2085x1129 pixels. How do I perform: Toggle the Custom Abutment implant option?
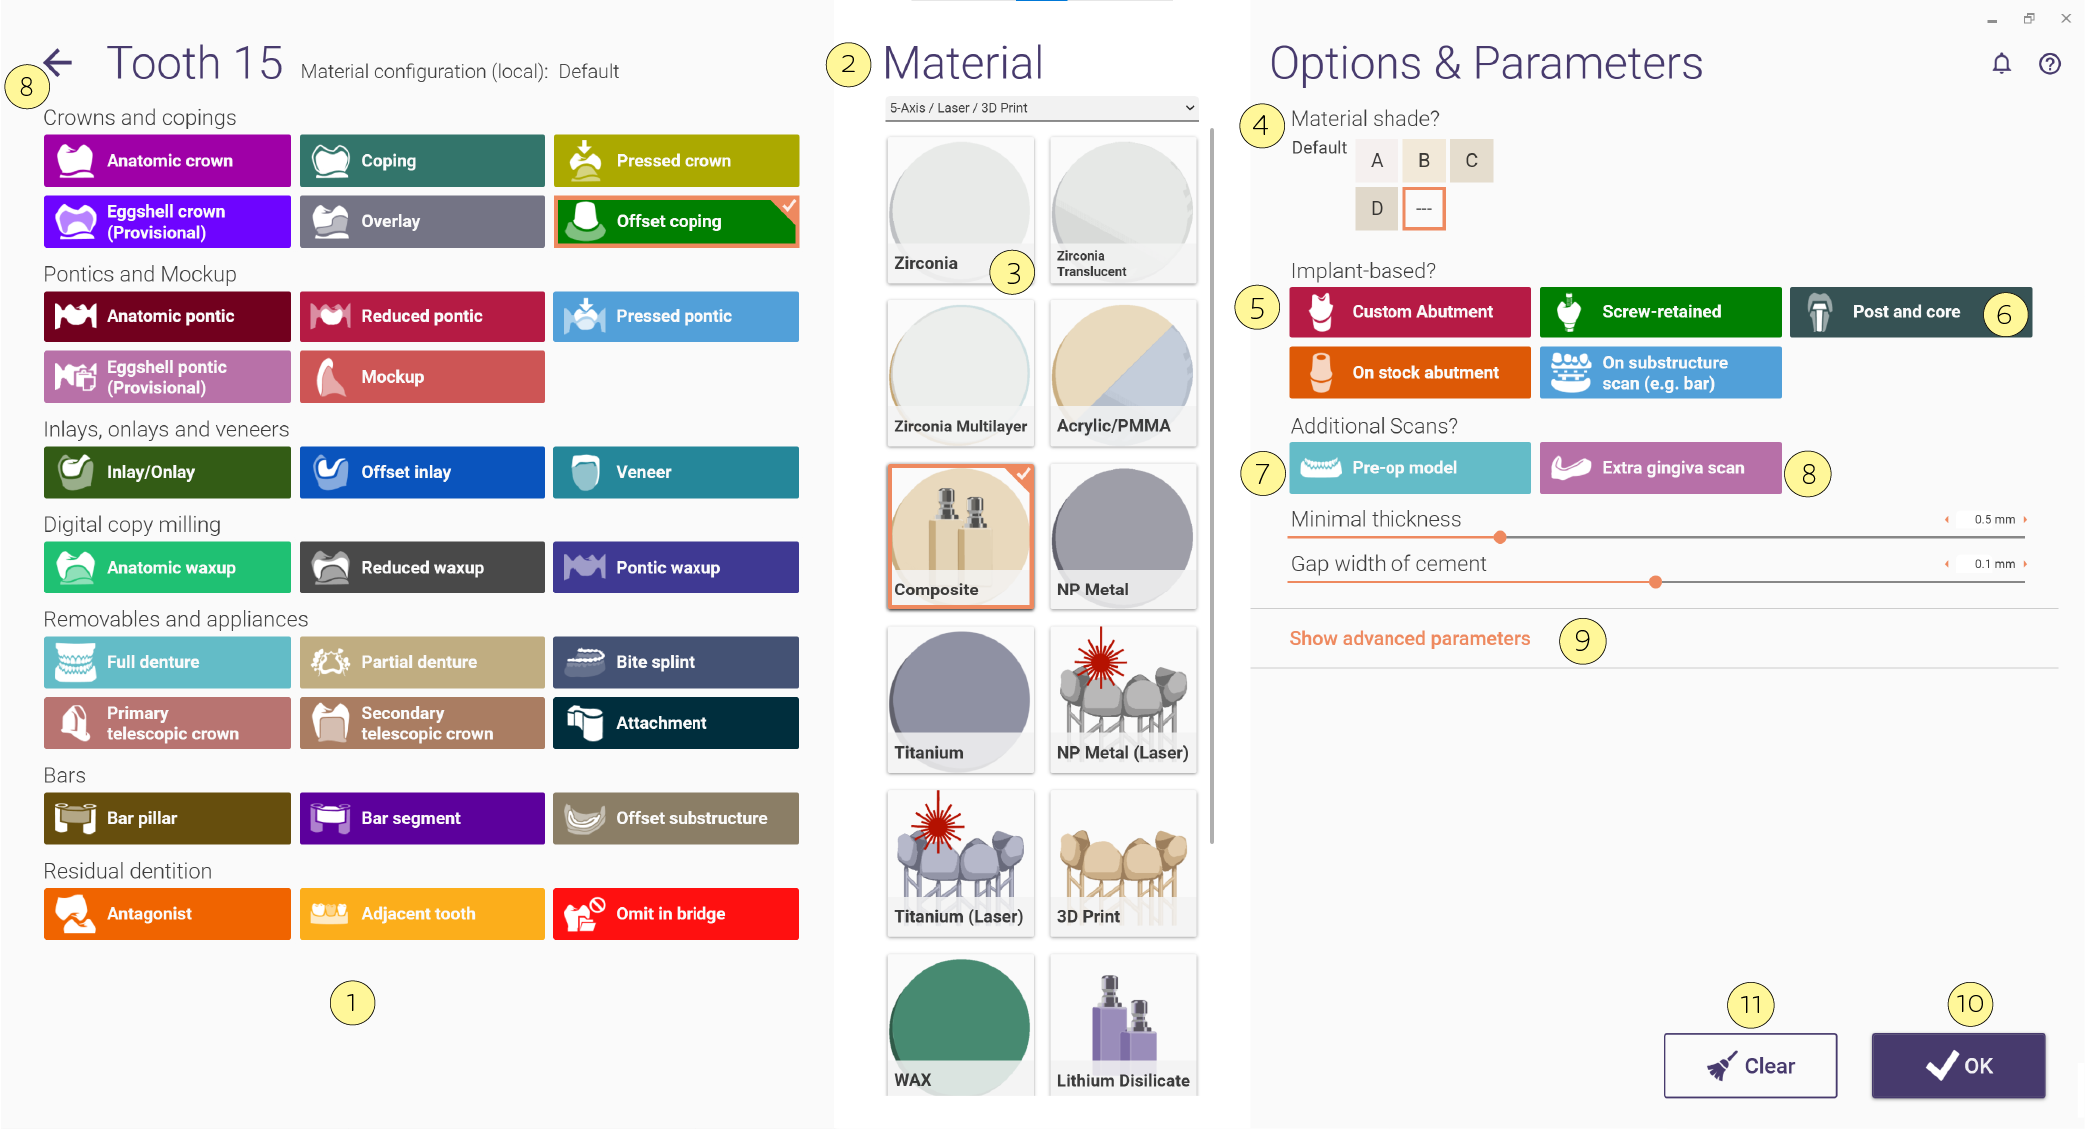(x=1410, y=312)
